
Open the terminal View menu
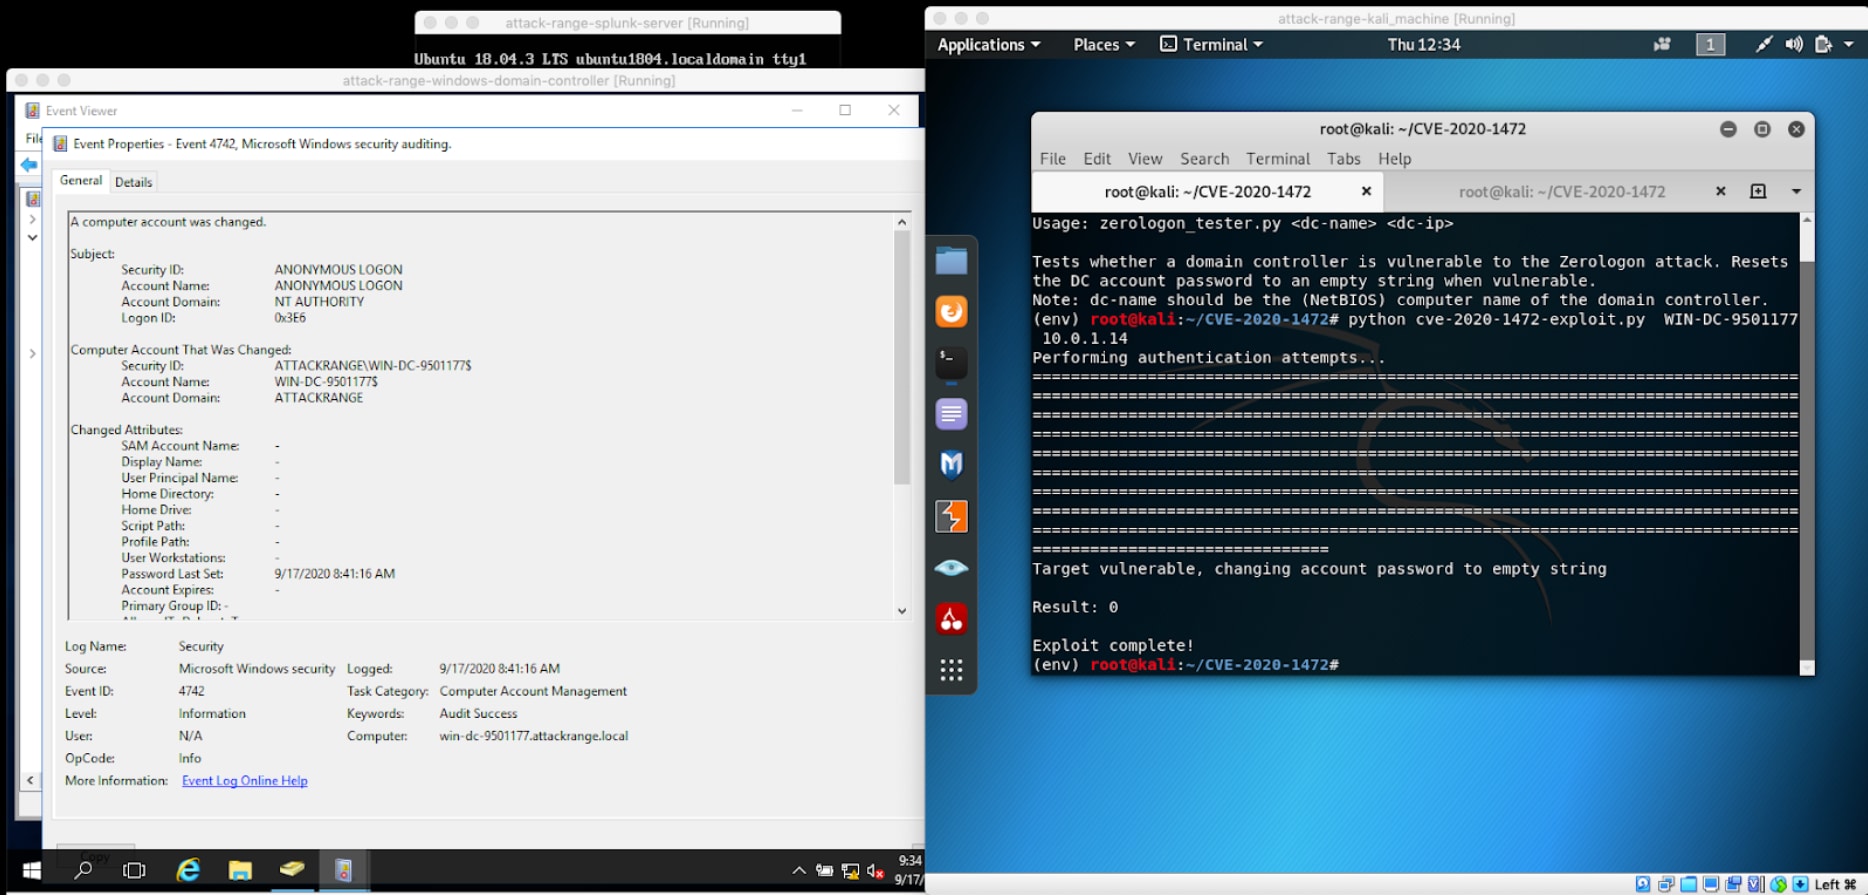[1145, 158]
